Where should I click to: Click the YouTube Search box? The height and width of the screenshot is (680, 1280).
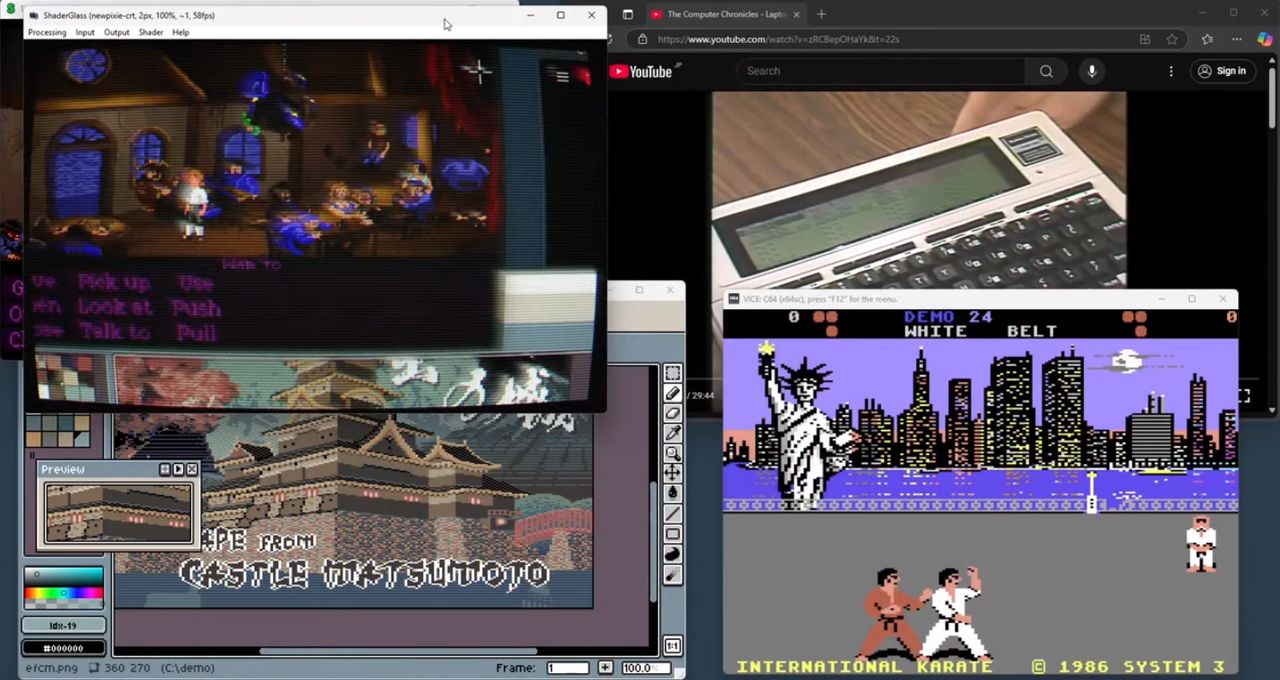(x=880, y=71)
